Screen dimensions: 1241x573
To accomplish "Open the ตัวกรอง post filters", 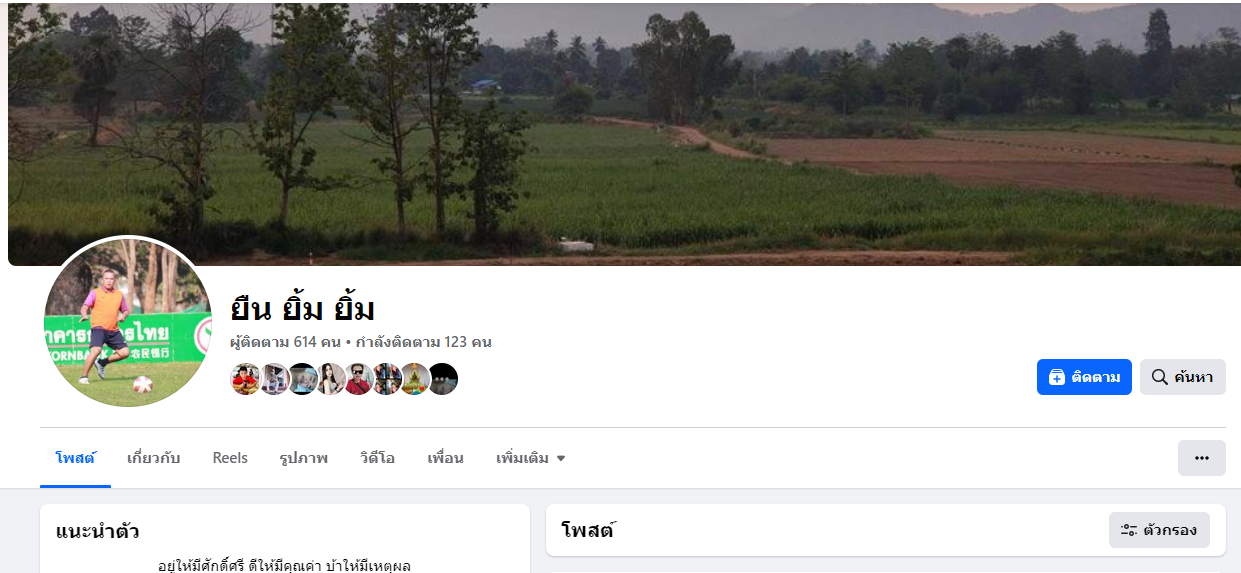I will point(1159,530).
